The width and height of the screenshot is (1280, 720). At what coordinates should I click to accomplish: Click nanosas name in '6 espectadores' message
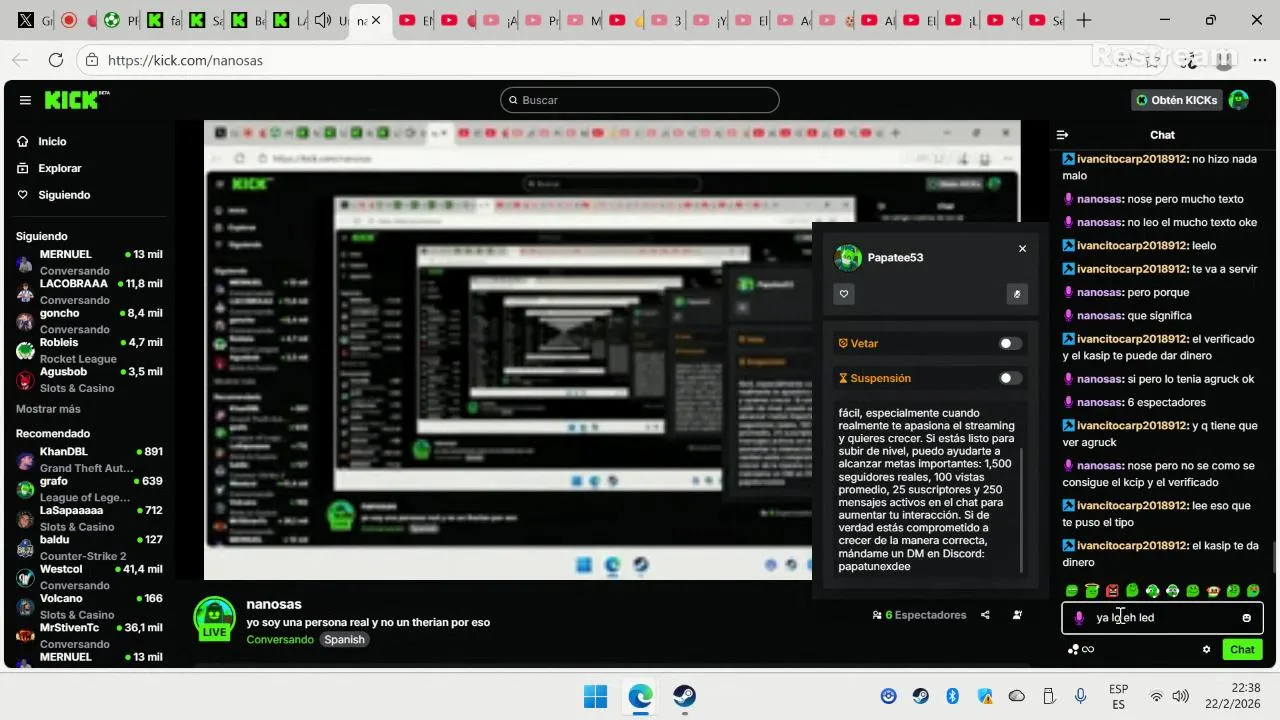click(x=1100, y=402)
